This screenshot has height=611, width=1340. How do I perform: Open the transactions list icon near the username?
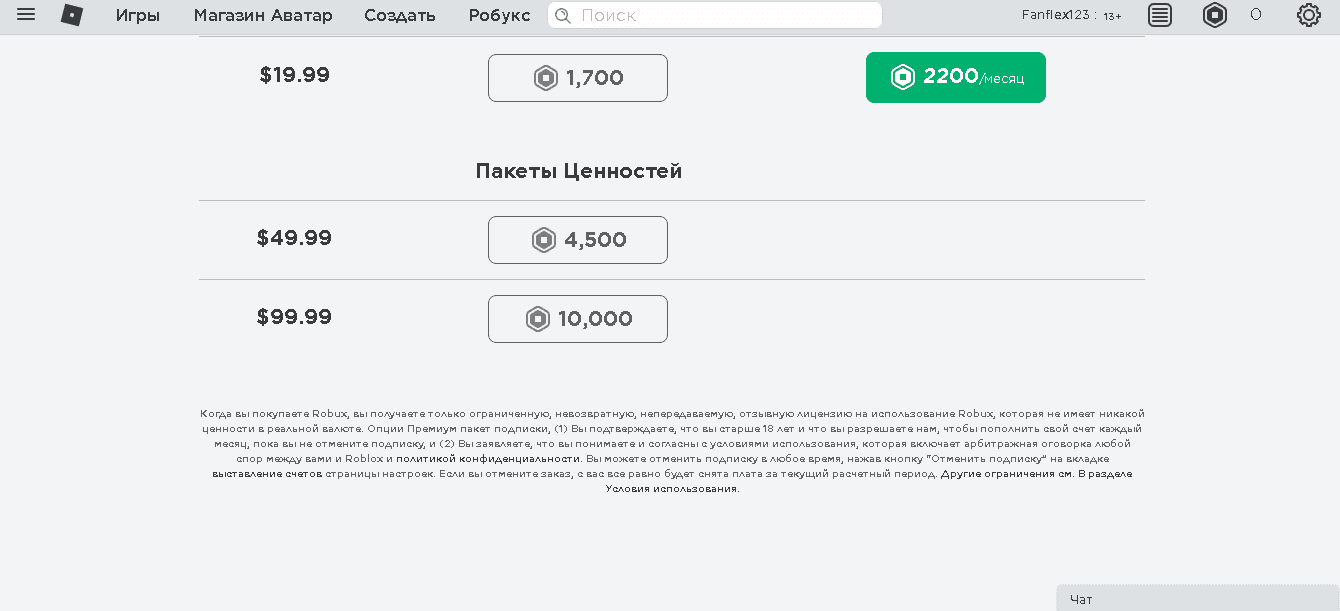1159,15
